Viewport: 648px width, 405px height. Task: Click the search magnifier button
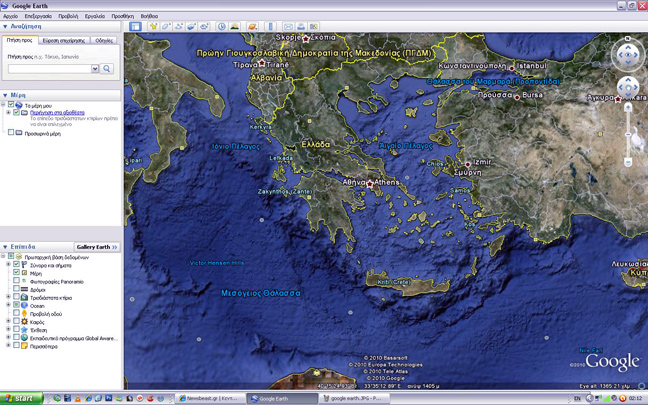coord(107,69)
